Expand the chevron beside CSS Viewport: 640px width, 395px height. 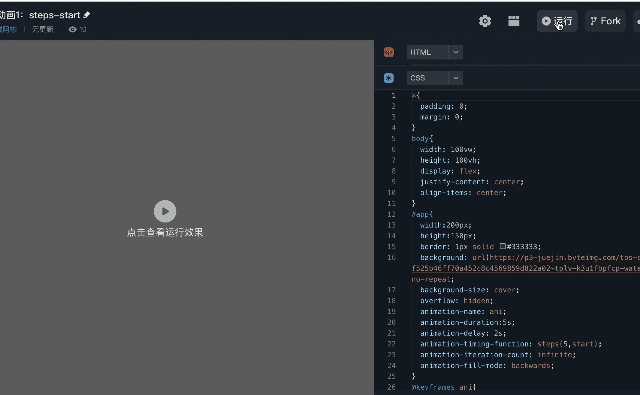pyautogui.click(x=456, y=78)
